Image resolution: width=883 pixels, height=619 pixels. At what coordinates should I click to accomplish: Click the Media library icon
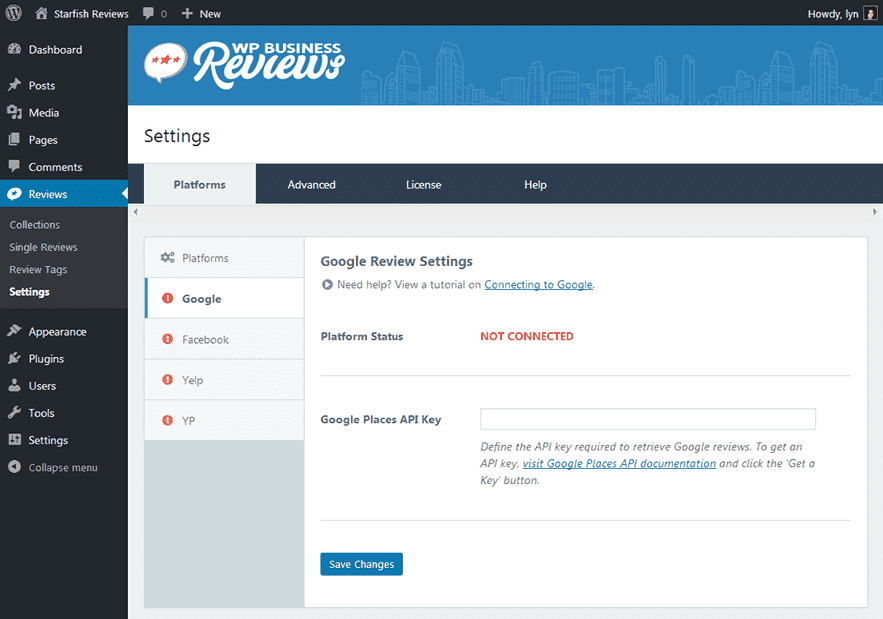click(x=15, y=112)
